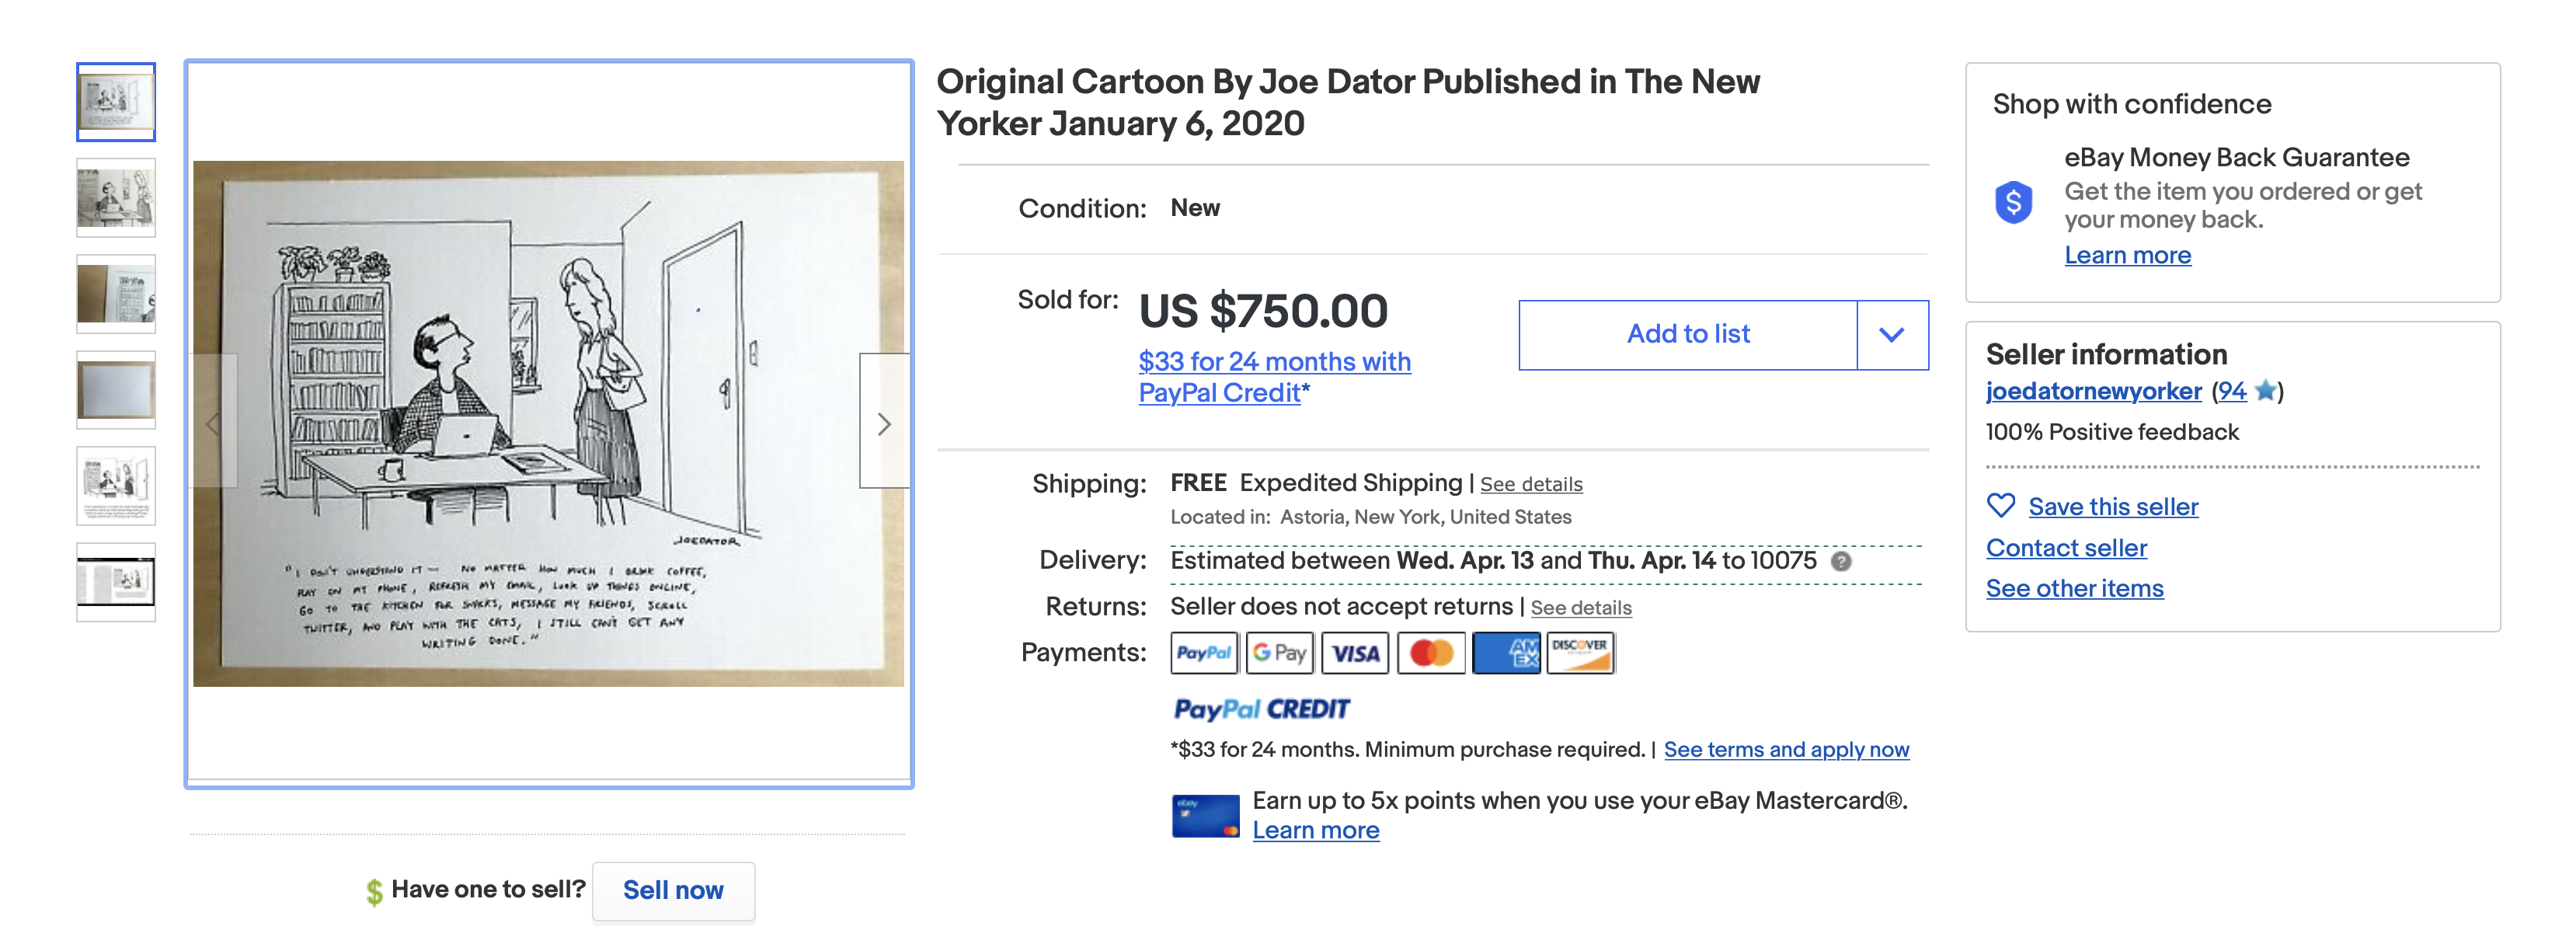
Task: Click the Google Pay payment icon
Action: [1279, 653]
